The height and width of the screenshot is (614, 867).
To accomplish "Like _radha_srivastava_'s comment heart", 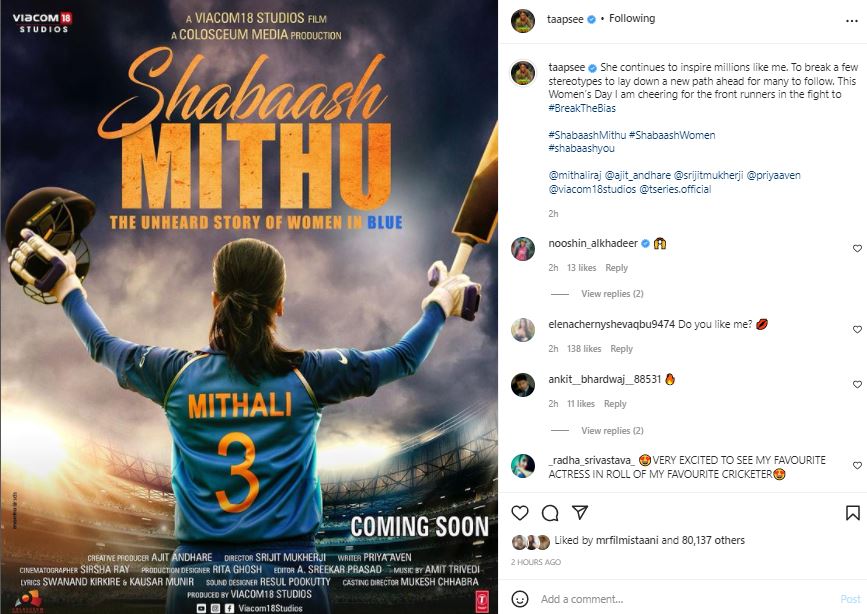I will pos(857,465).
